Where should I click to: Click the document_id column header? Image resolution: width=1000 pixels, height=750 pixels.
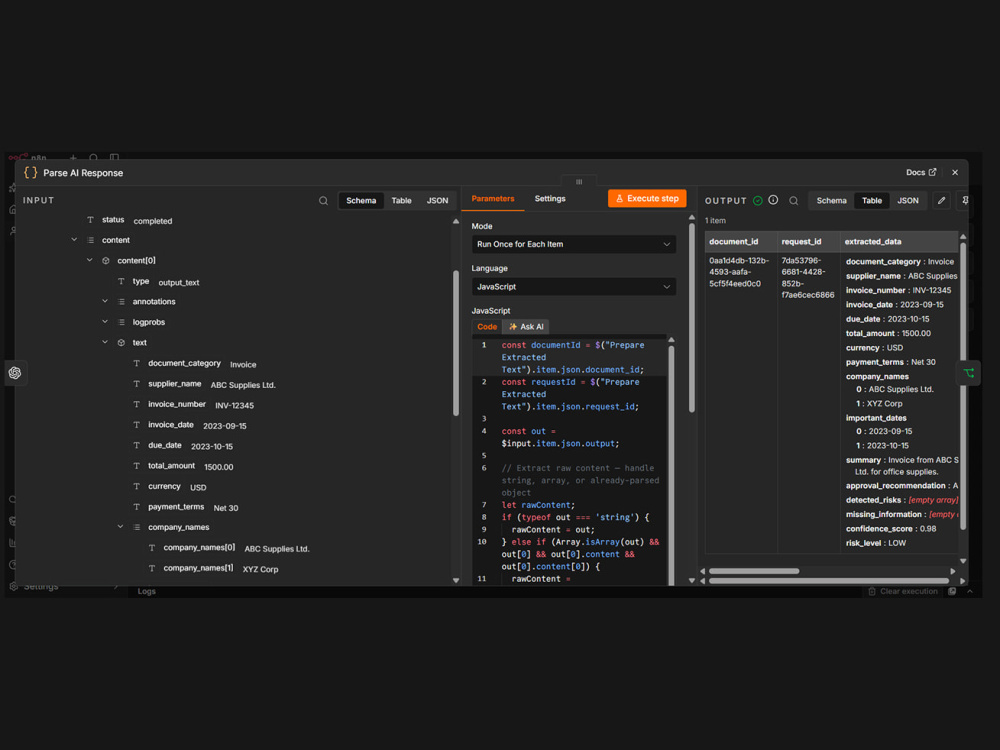click(x=734, y=242)
